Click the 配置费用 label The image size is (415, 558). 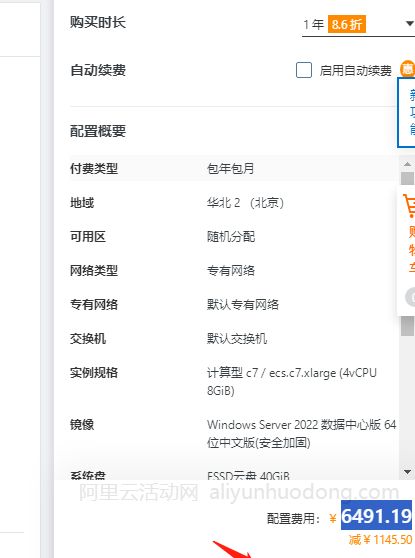293,518
